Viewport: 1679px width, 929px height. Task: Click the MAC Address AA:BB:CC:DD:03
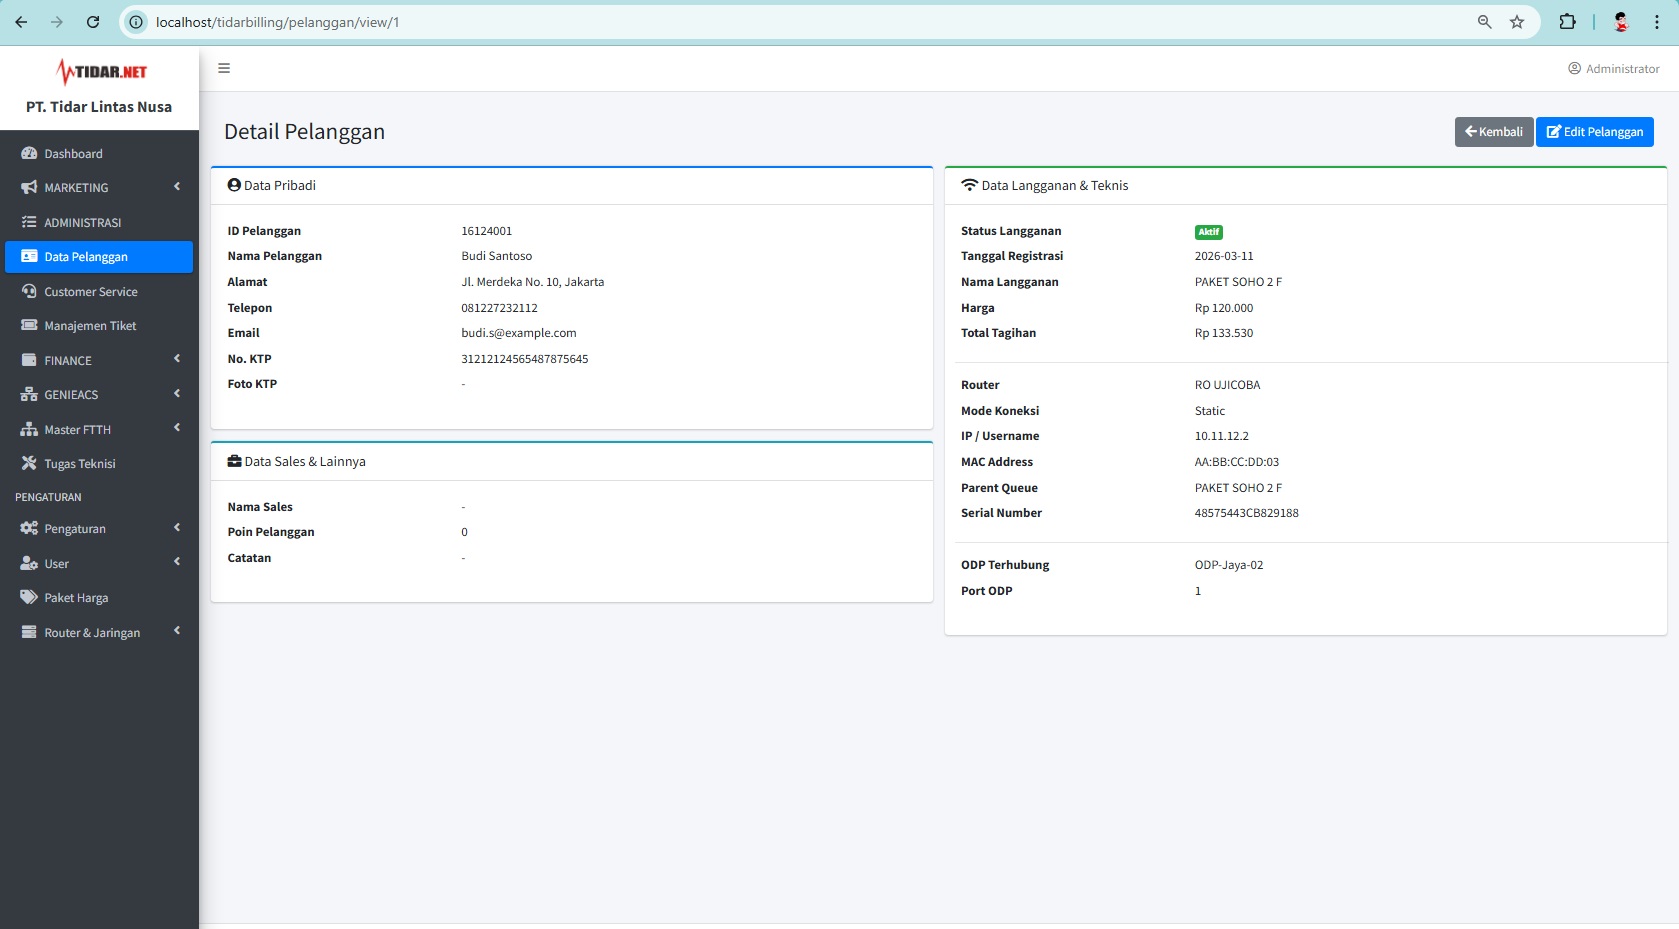coord(1237,462)
